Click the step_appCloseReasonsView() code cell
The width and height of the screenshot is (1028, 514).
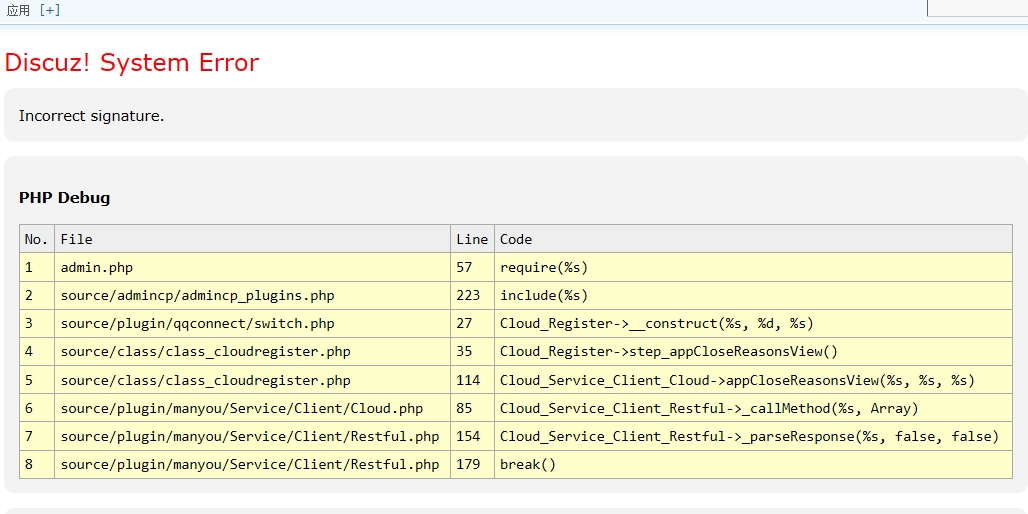[x=668, y=351]
